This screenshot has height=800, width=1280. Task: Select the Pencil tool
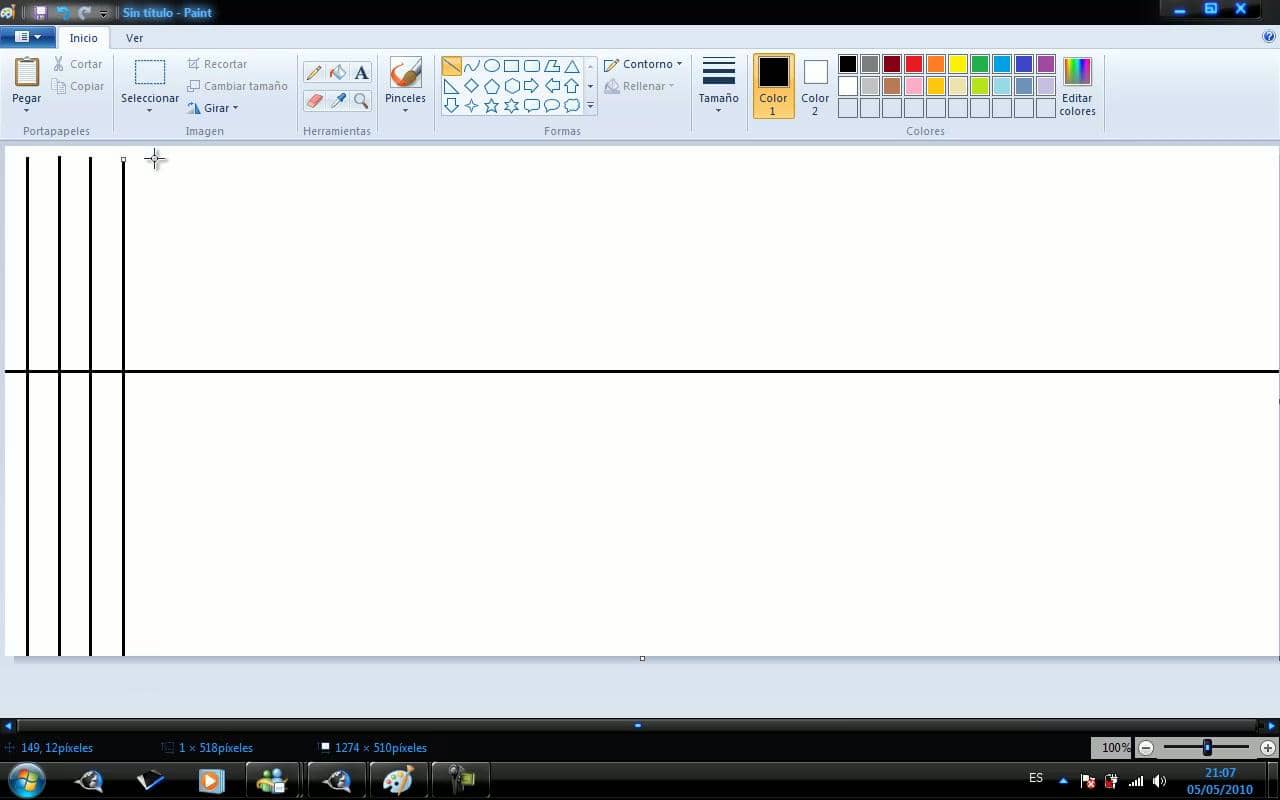click(x=314, y=72)
